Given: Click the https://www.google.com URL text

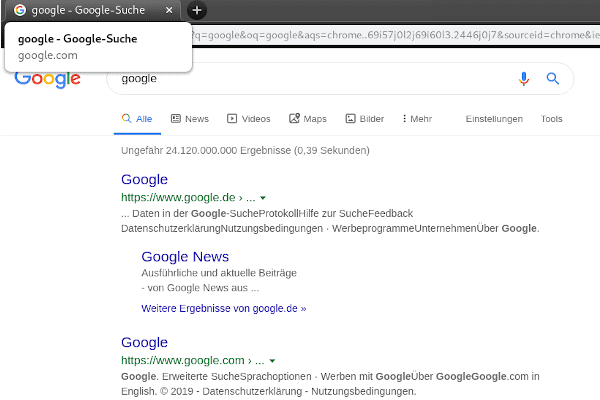Looking at the screenshot, I should (183, 361).
